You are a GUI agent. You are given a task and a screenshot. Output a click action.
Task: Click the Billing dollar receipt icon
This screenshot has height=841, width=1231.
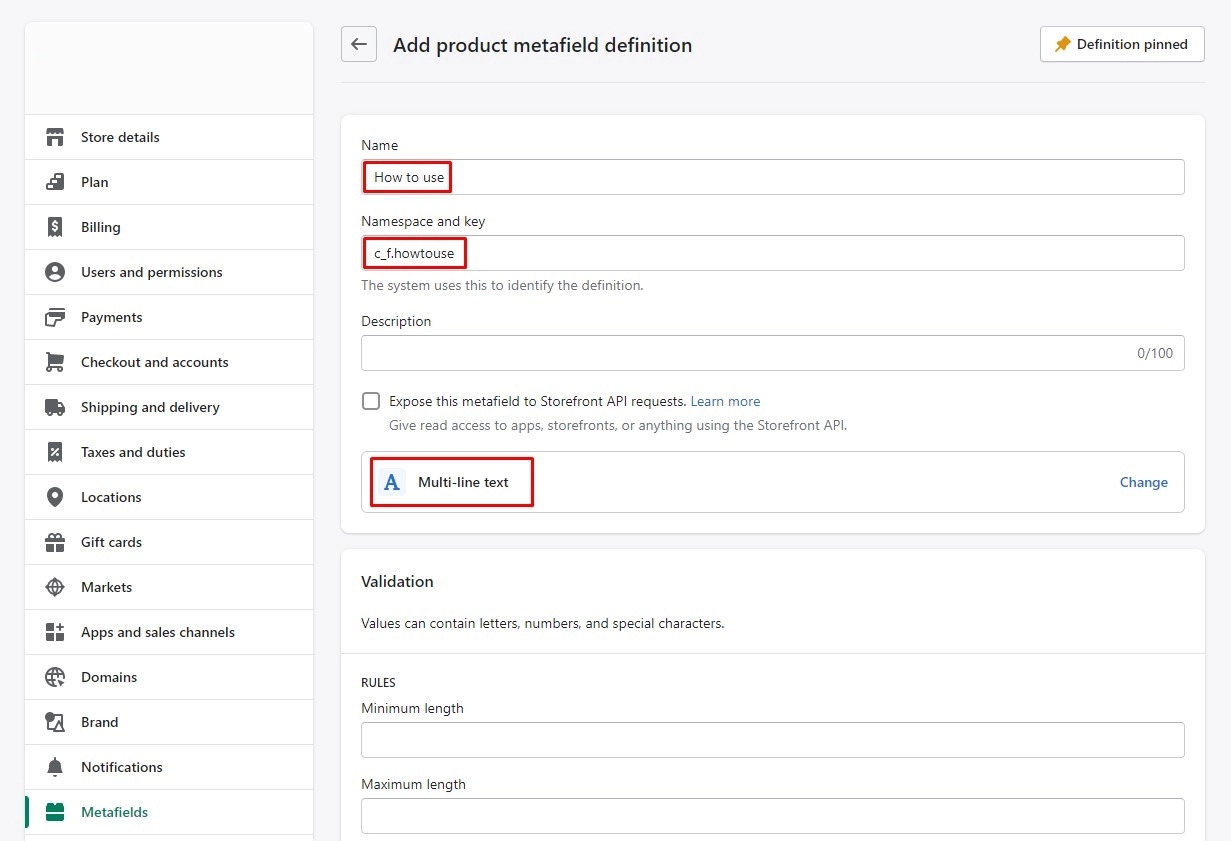[55, 227]
